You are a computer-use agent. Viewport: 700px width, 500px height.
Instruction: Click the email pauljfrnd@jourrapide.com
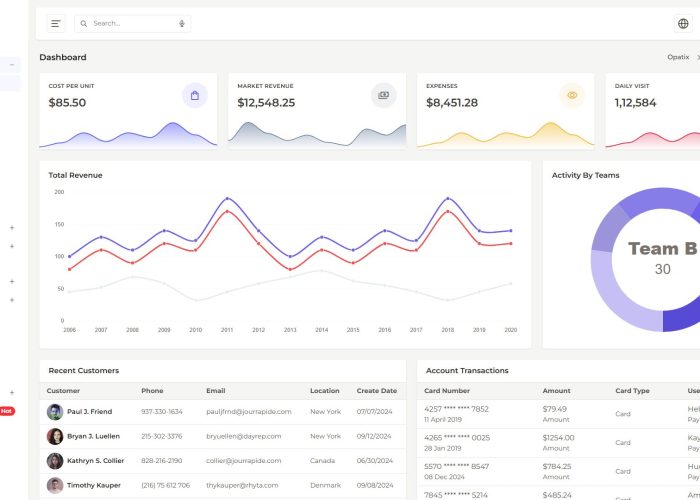coord(249,412)
